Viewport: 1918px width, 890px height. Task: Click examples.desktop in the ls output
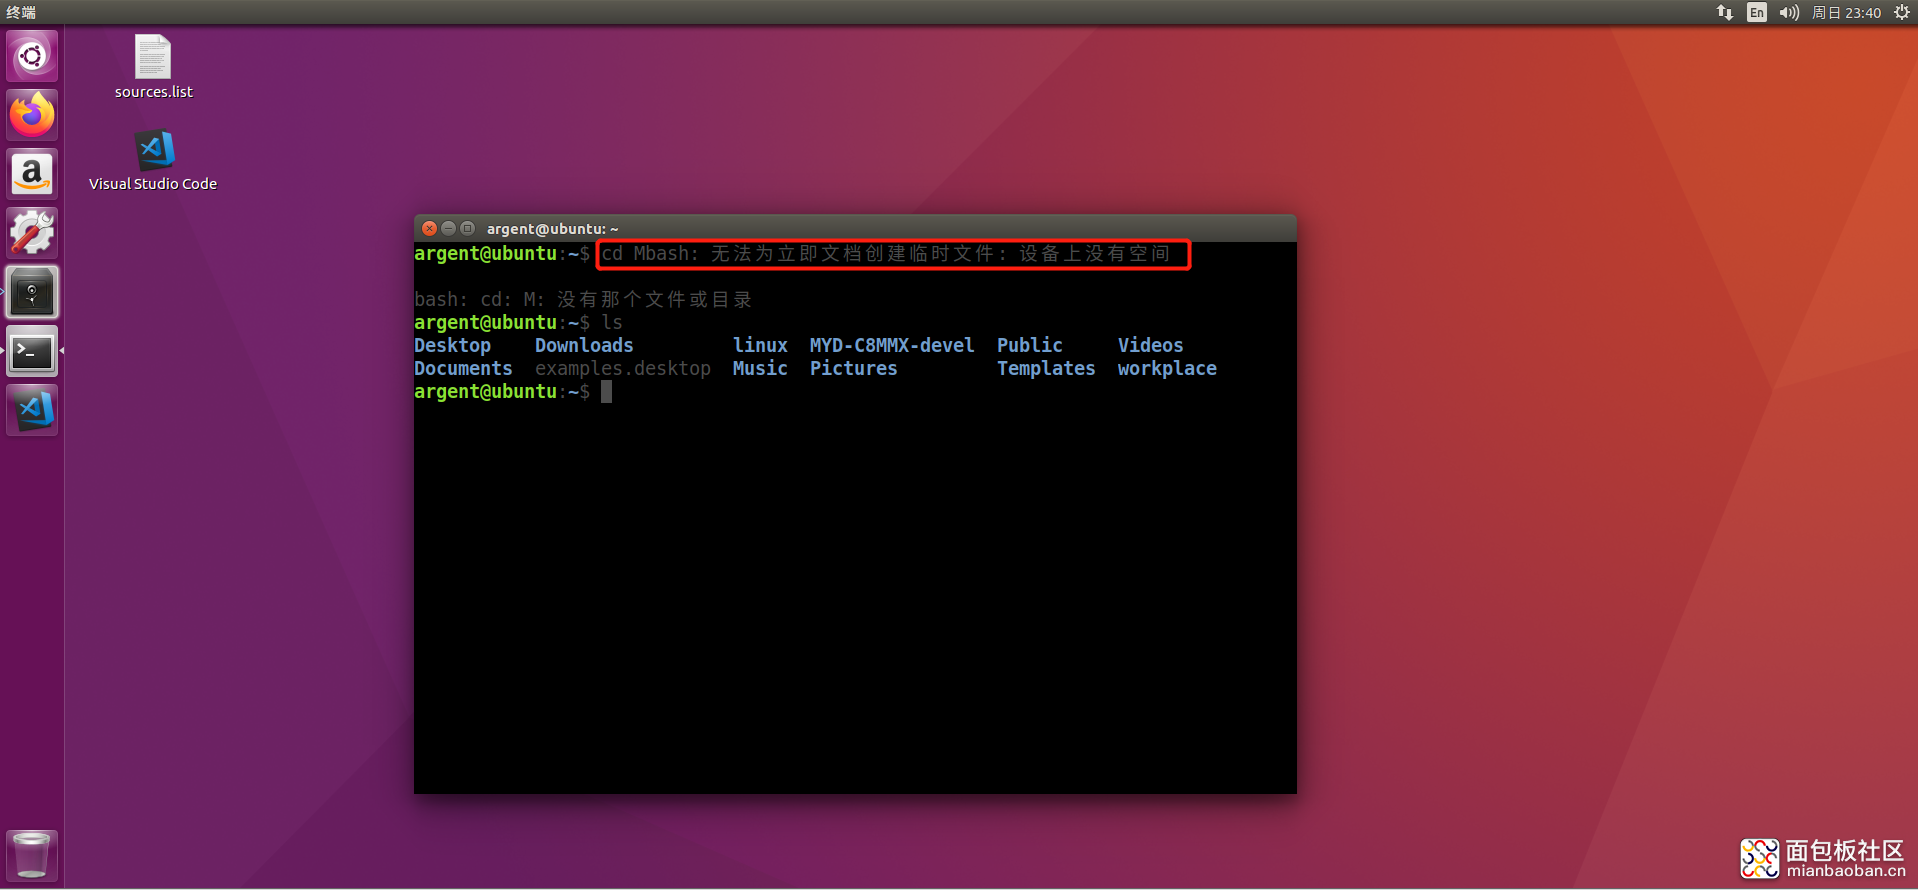623,368
